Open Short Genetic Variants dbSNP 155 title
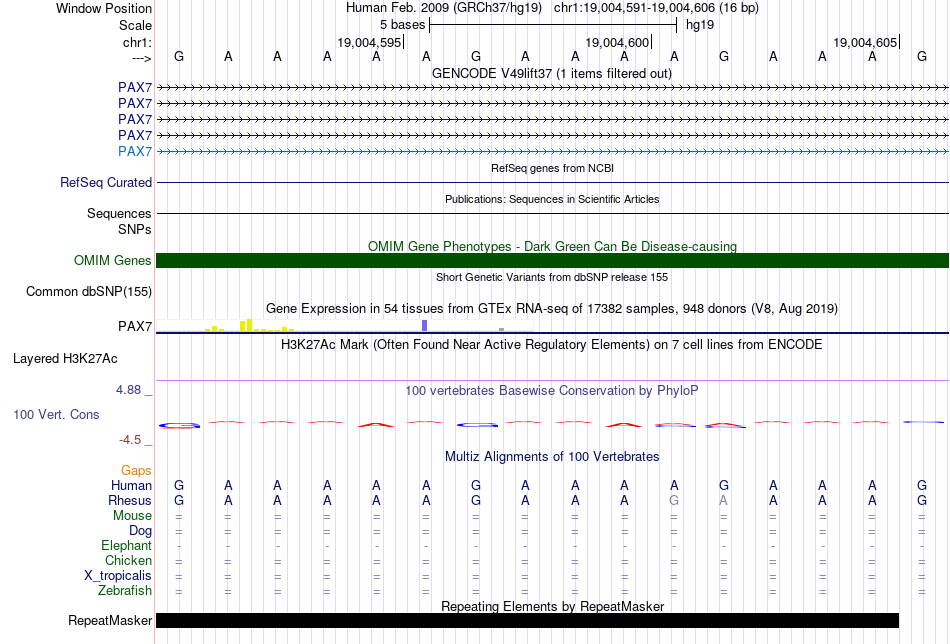The height and width of the screenshot is (644, 950). point(552,277)
